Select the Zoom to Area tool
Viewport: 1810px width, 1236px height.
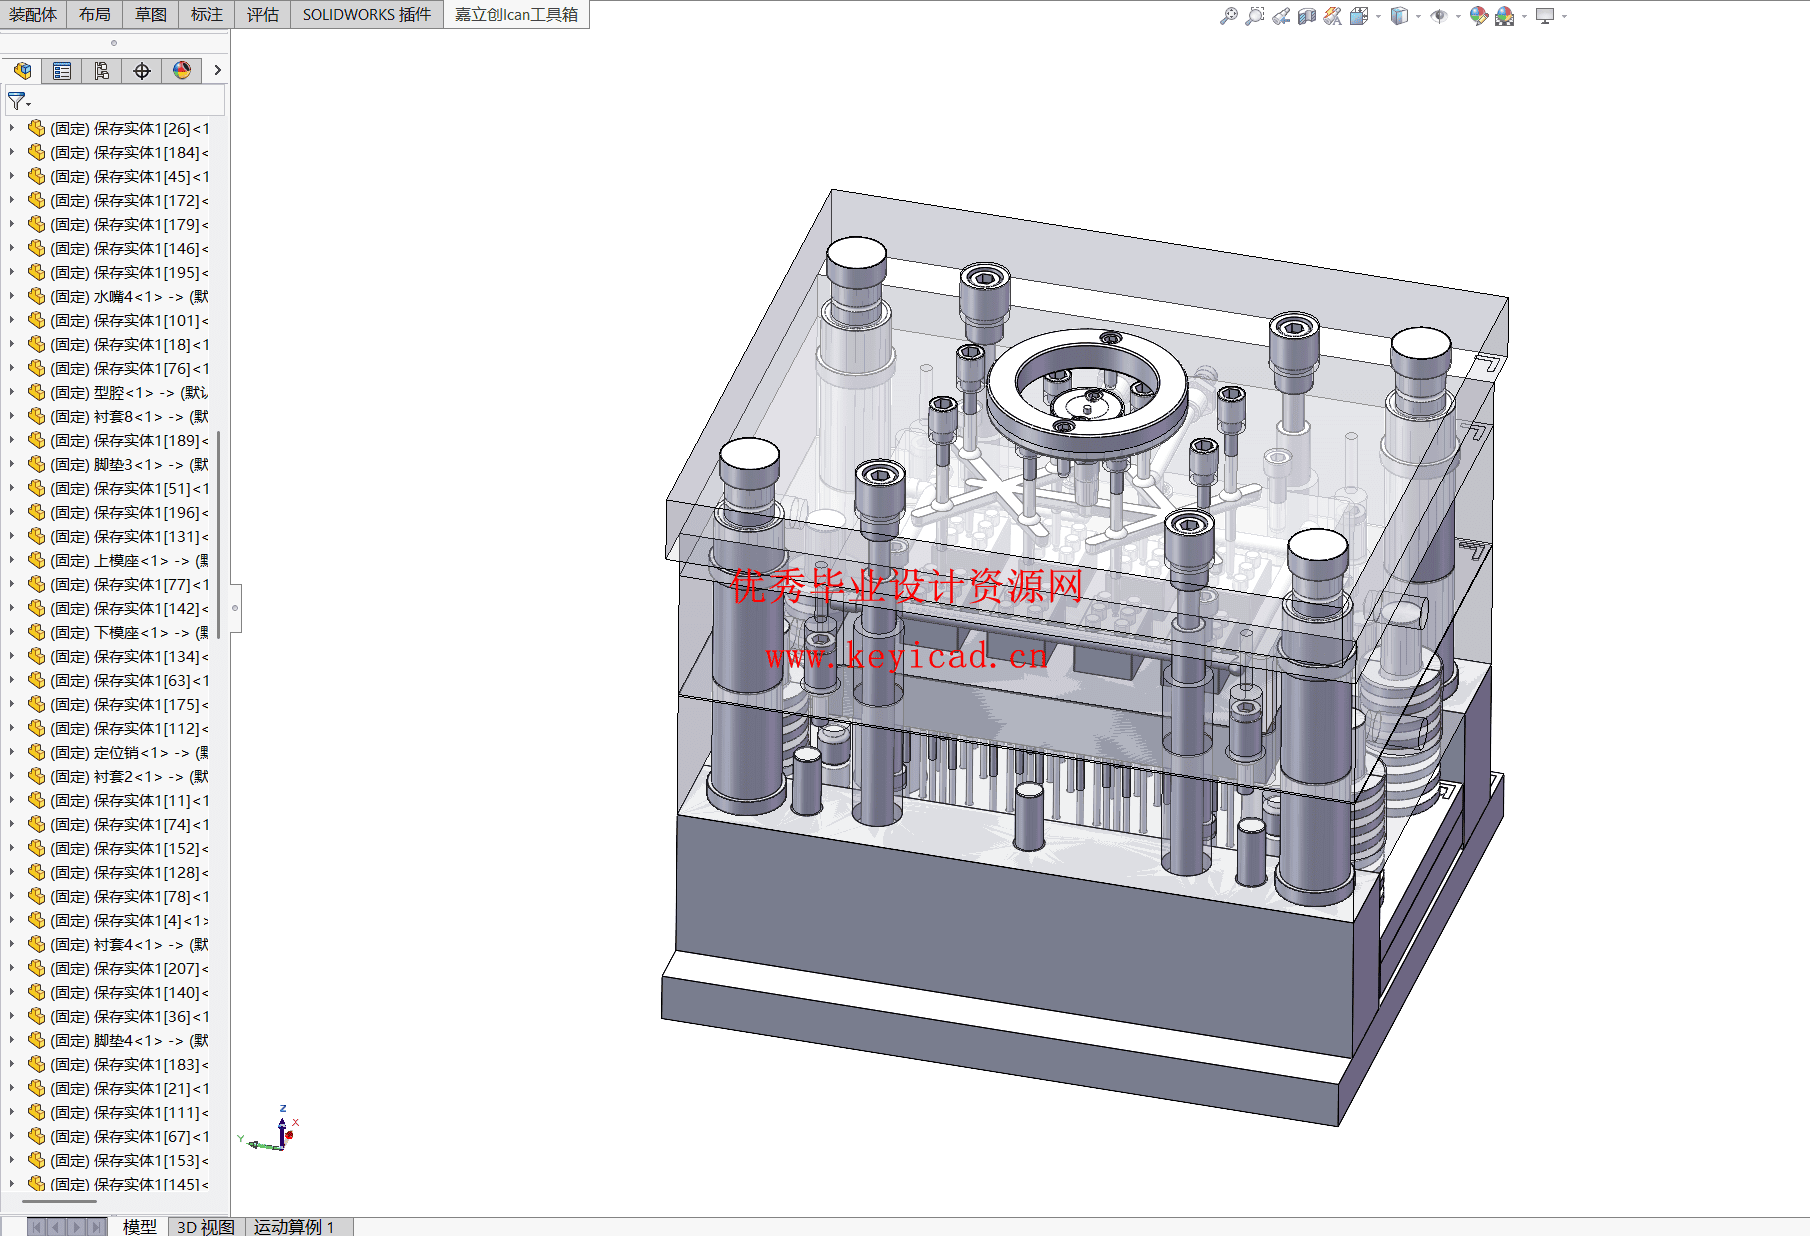tap(1255, 16)
